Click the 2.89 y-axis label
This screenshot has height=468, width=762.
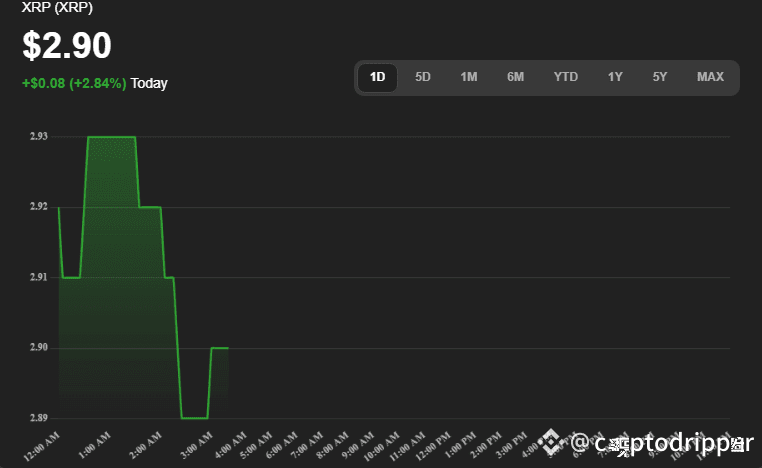click(x=39, y=418)
